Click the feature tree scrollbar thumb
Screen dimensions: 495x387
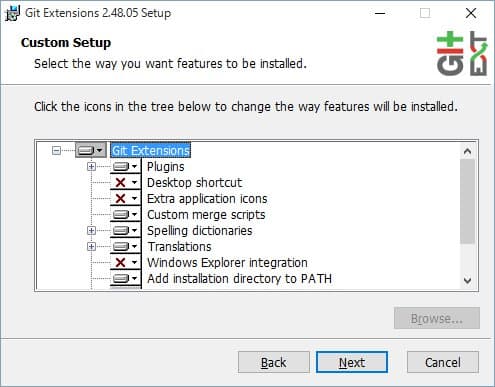(x=467, y=201)
